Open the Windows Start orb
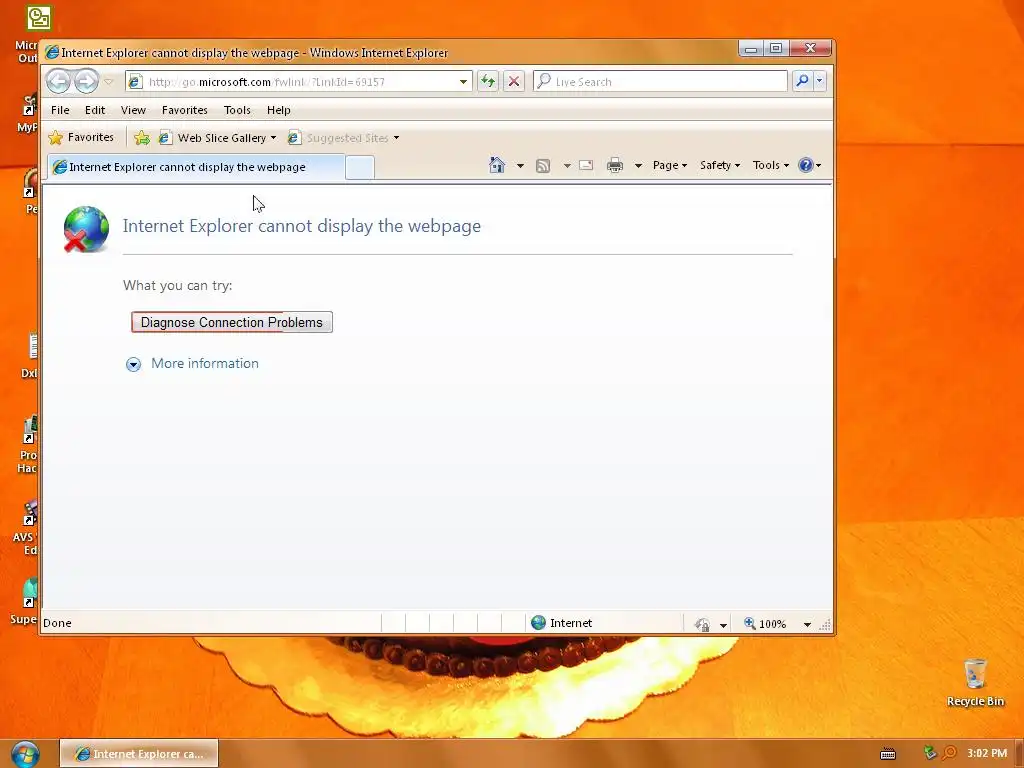The image size is (1024, 768). coord(25,754)
